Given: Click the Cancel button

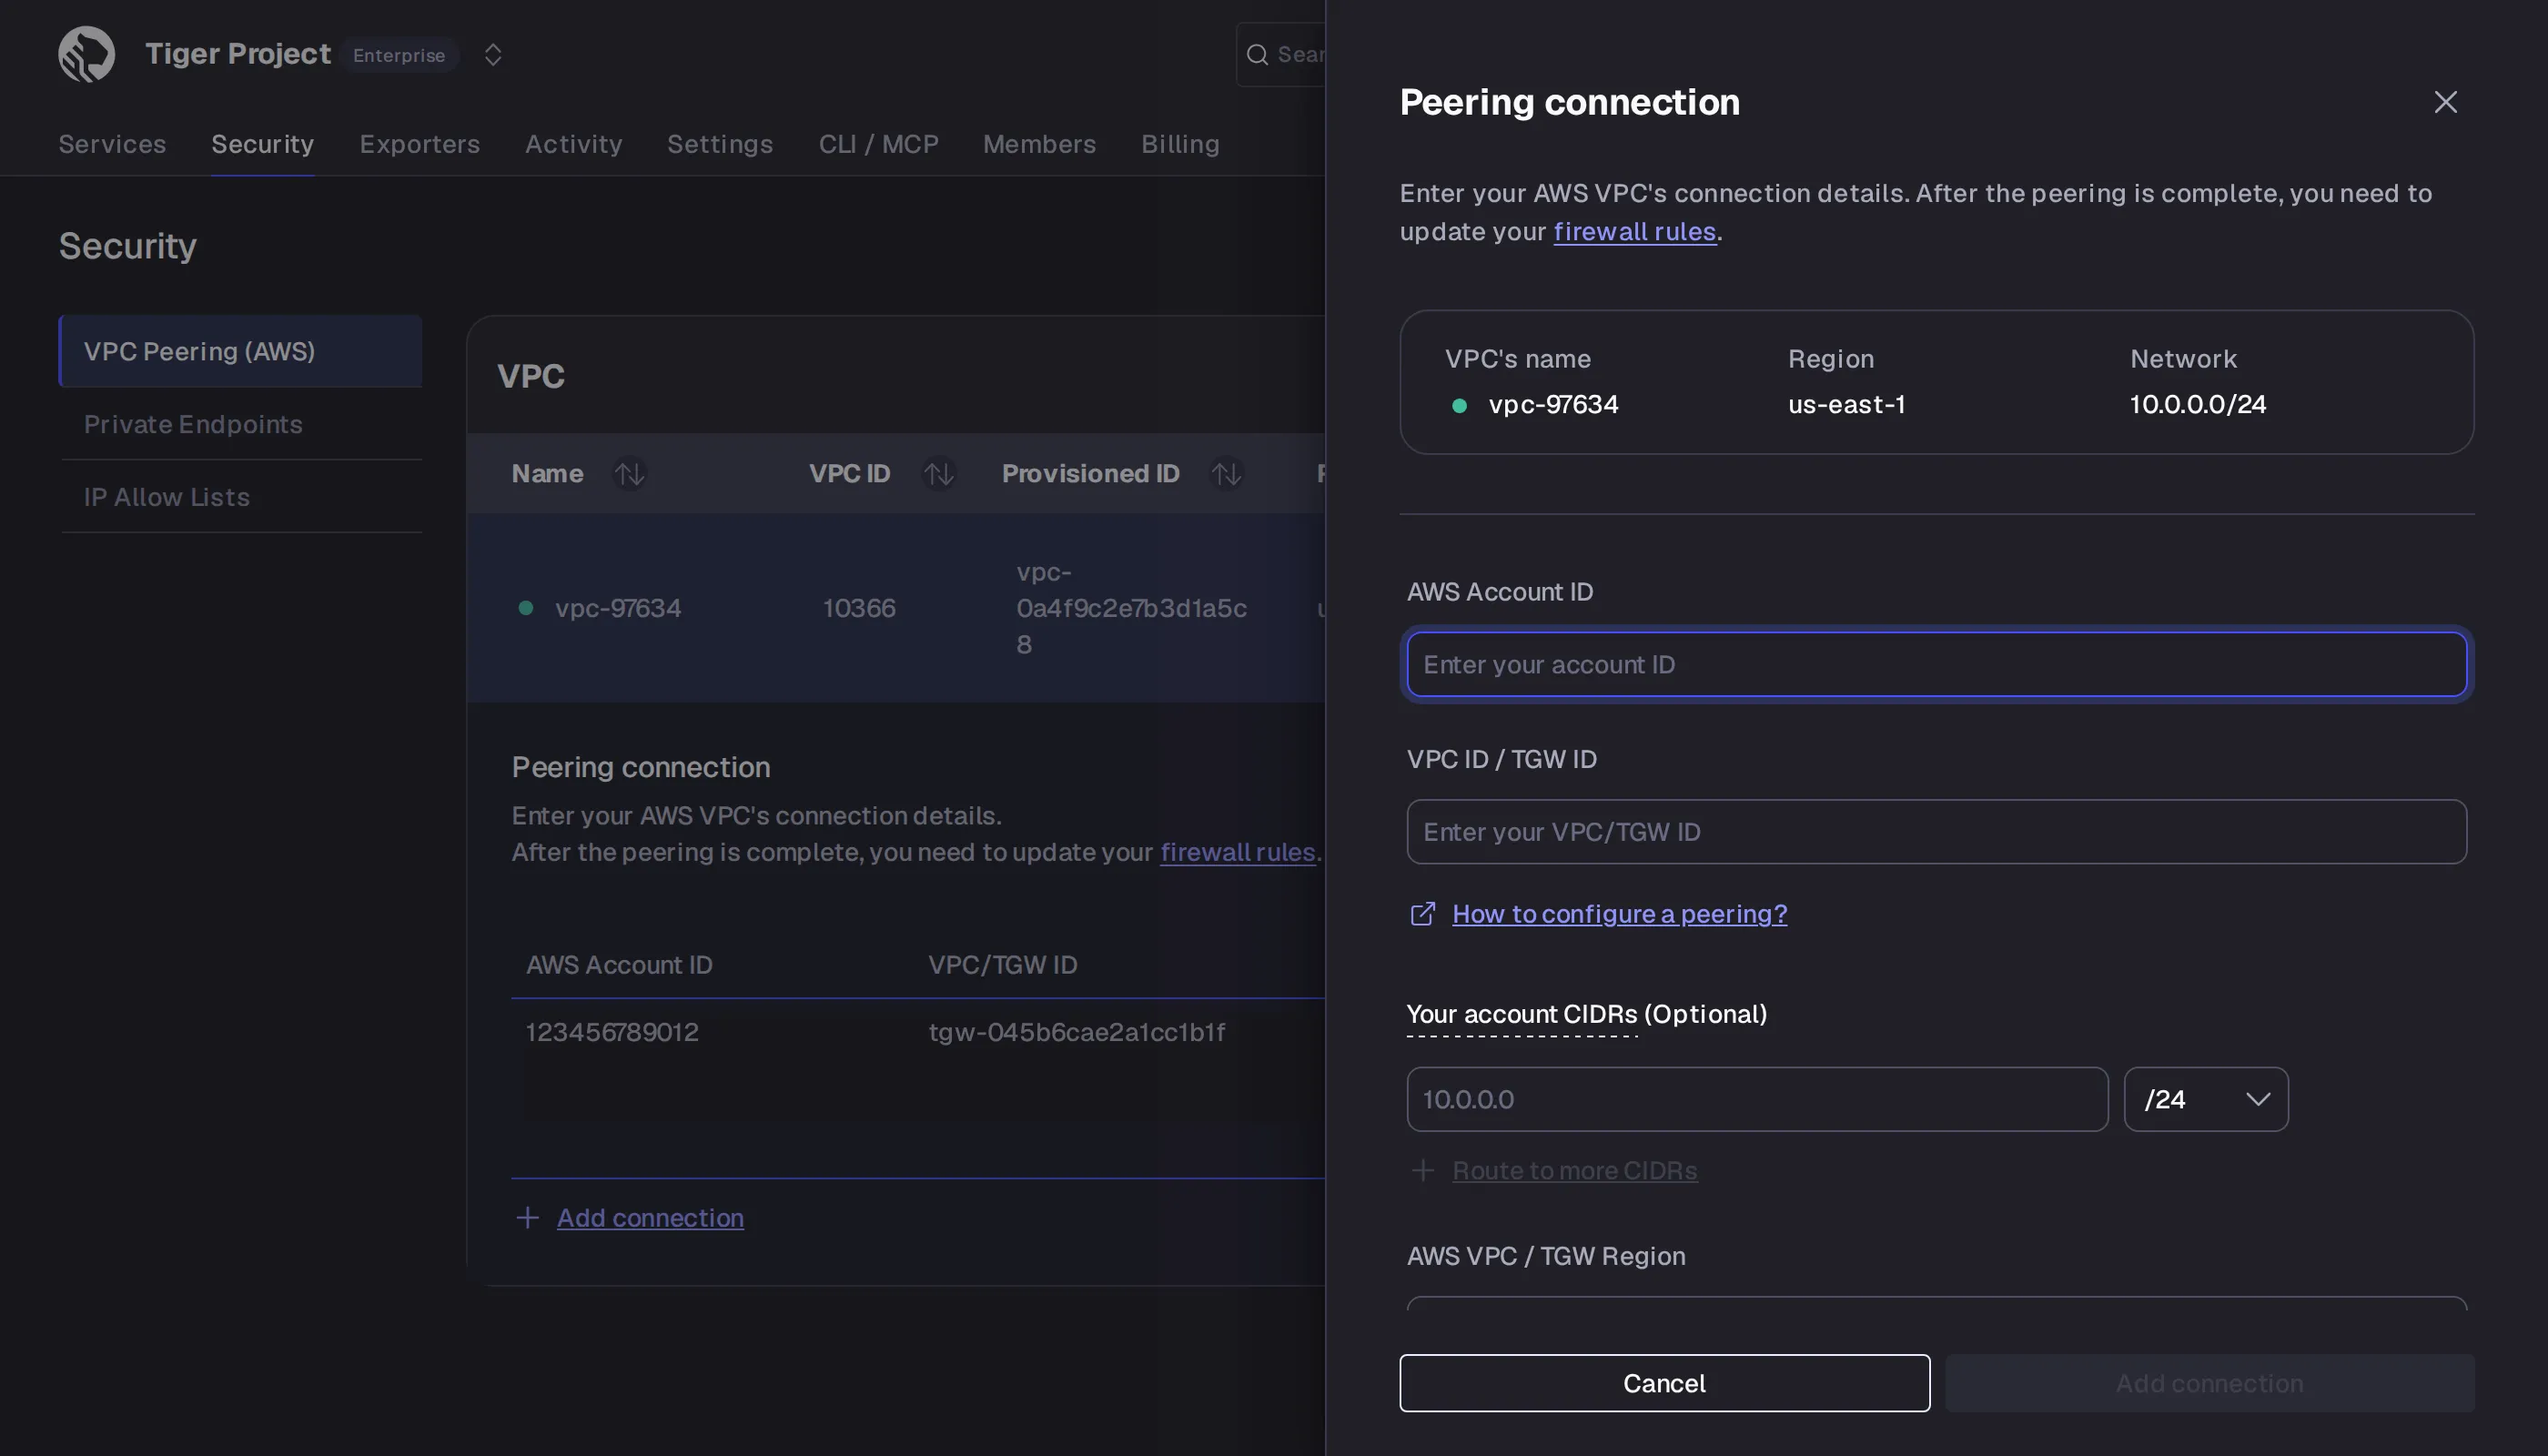Looking at the screenshot, I should coord(1664,1383).
